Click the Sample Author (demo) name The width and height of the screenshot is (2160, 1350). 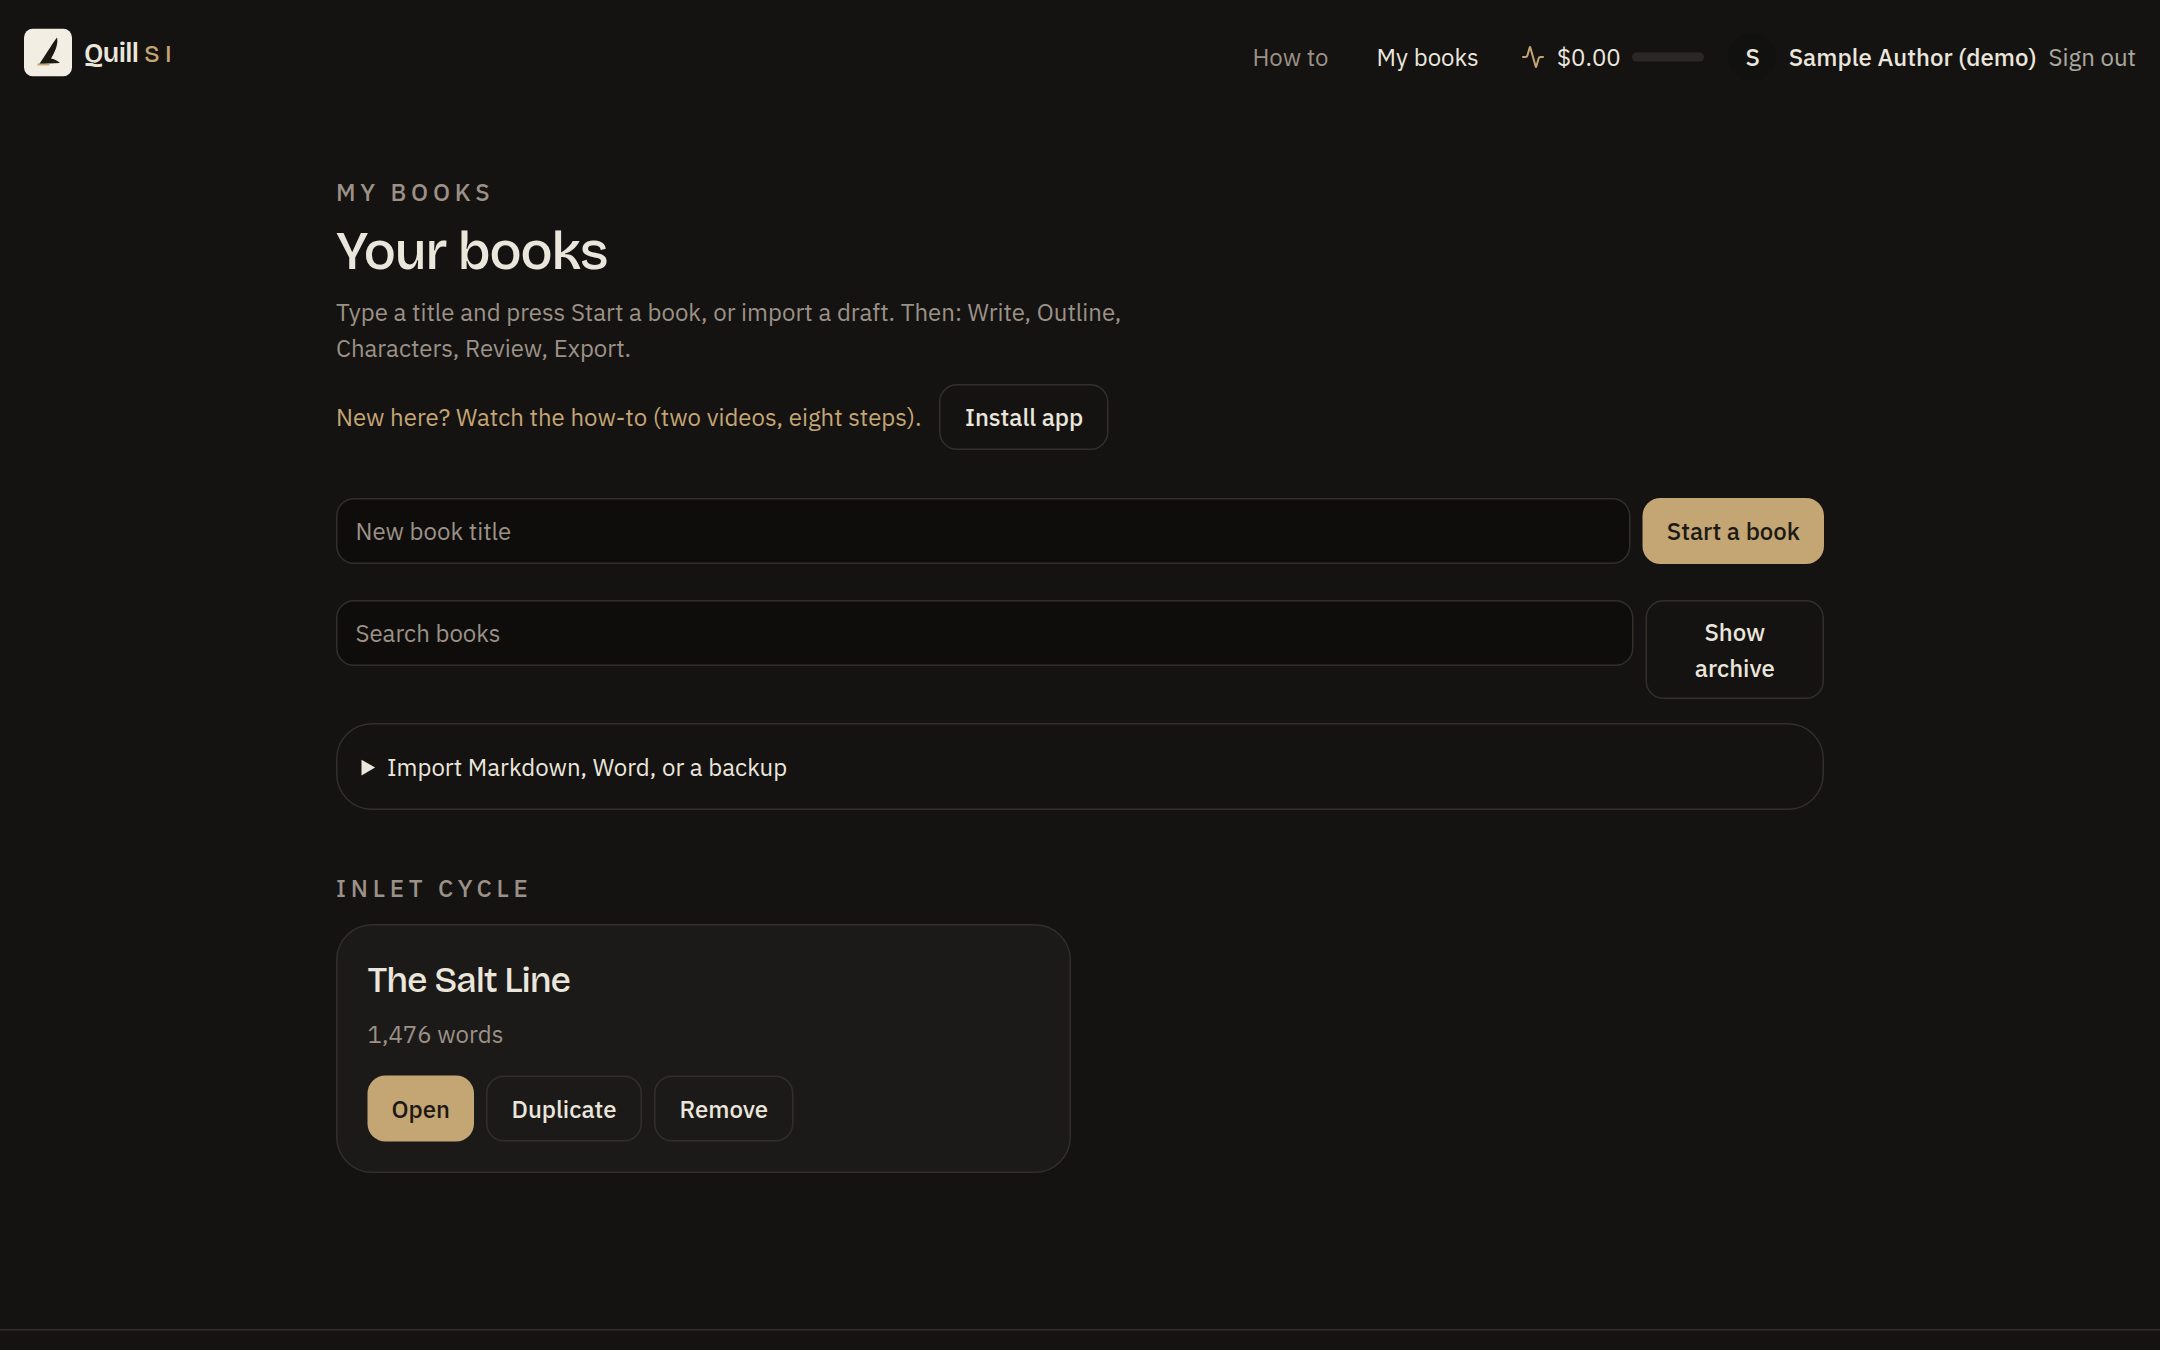1911,57
